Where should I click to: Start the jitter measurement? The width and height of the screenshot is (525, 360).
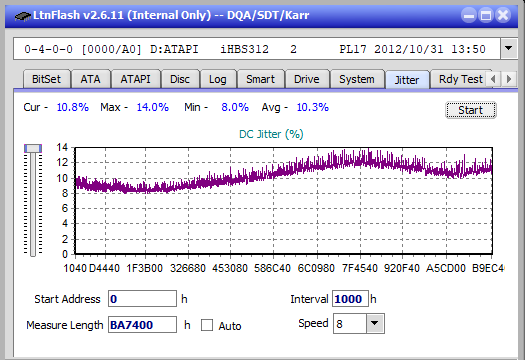[x=470, y=110]
